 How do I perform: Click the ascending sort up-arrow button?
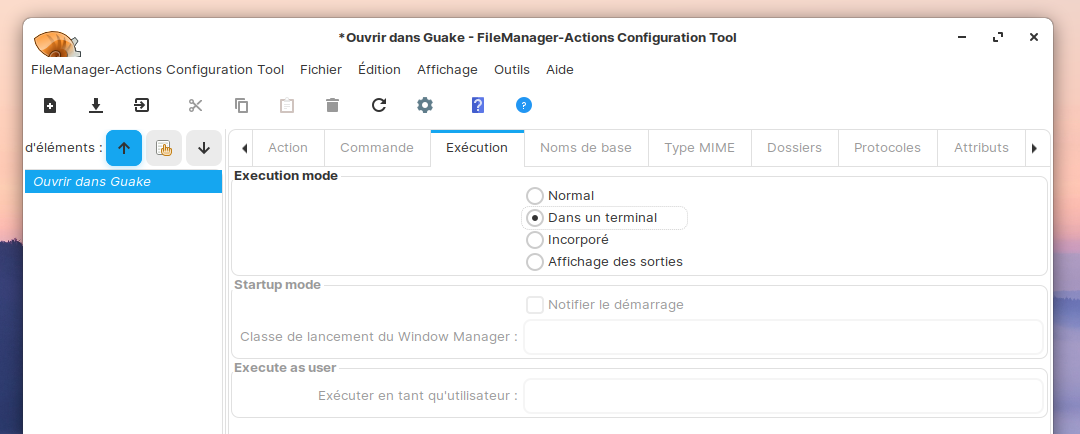124,148
